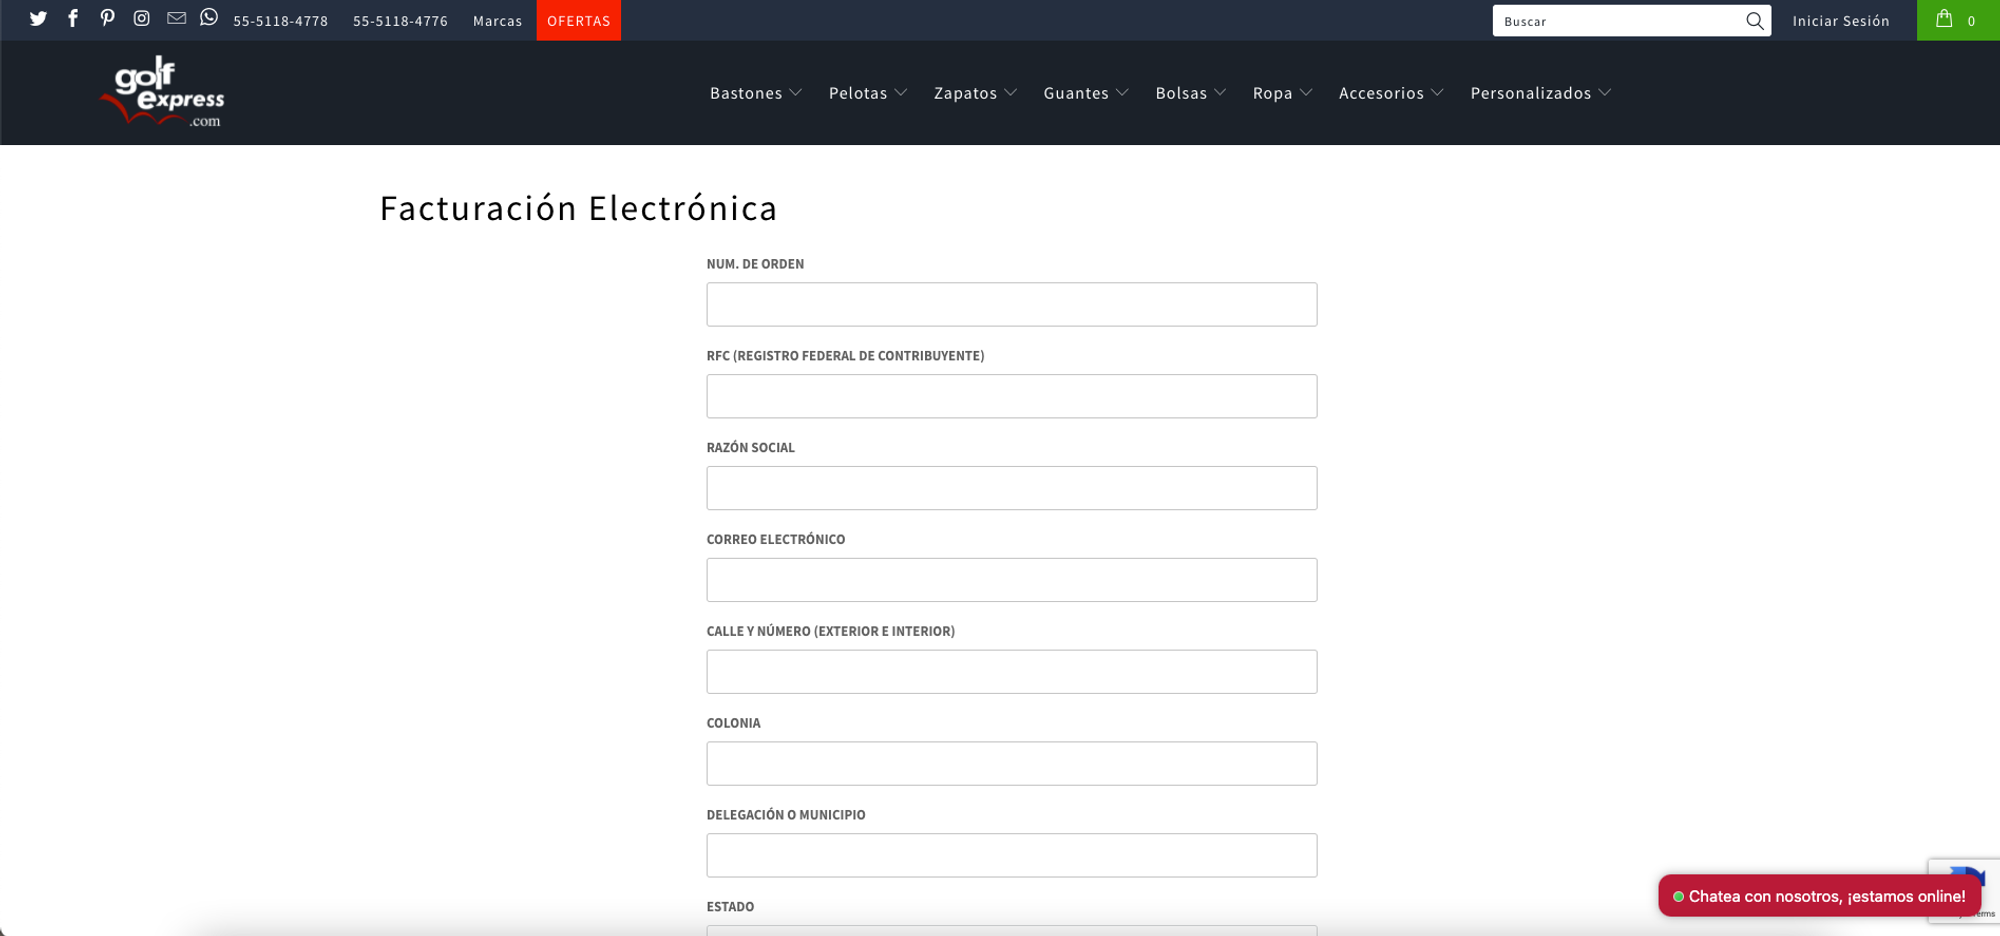Viewport: 2000px width, 936px height.
Task: Click the email envelope icon
Action: (x=176, y=19)
